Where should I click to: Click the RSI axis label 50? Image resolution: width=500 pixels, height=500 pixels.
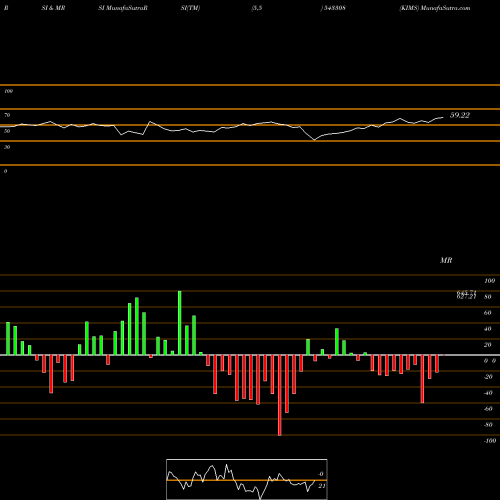[7, 131]
